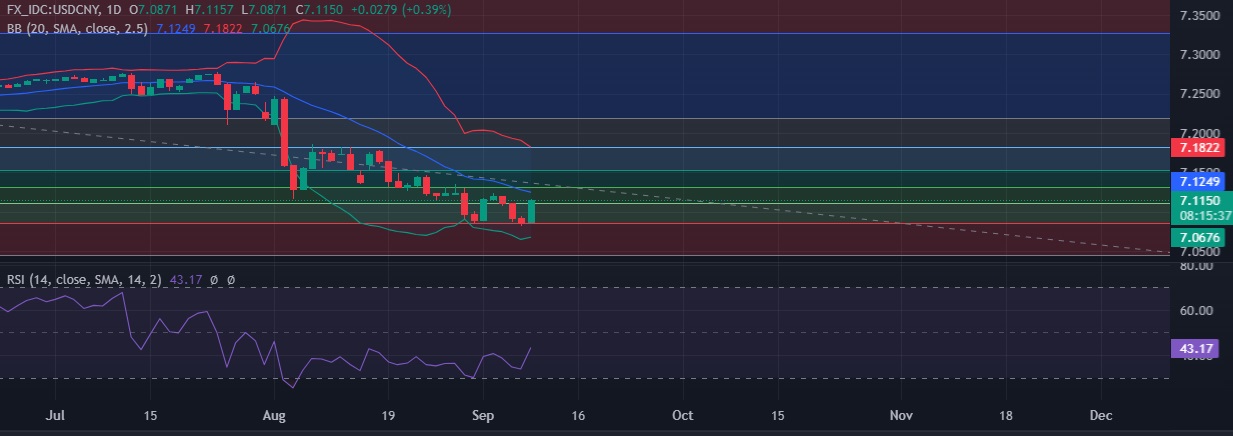
Task: Click the blue 7.1249 BB basis value in legend
Action: [x=175, y=28]
